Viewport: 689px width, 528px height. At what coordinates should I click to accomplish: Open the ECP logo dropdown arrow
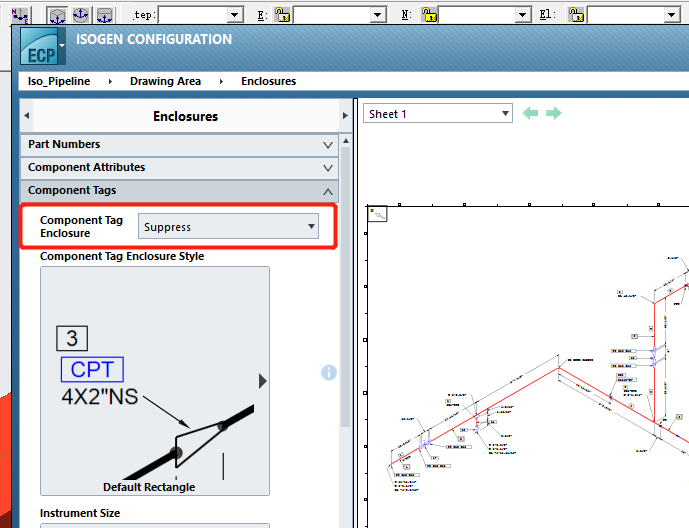point(62,46)
